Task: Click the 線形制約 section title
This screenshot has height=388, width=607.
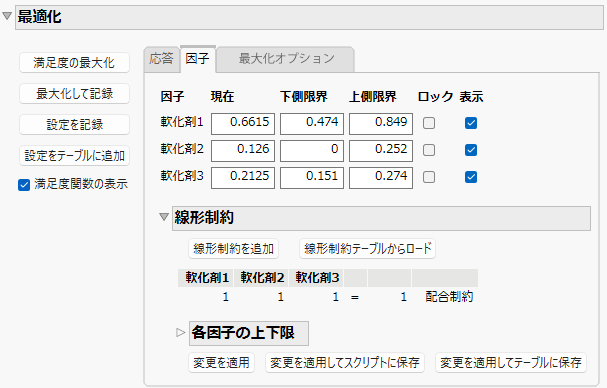Action: pos(204,218)
